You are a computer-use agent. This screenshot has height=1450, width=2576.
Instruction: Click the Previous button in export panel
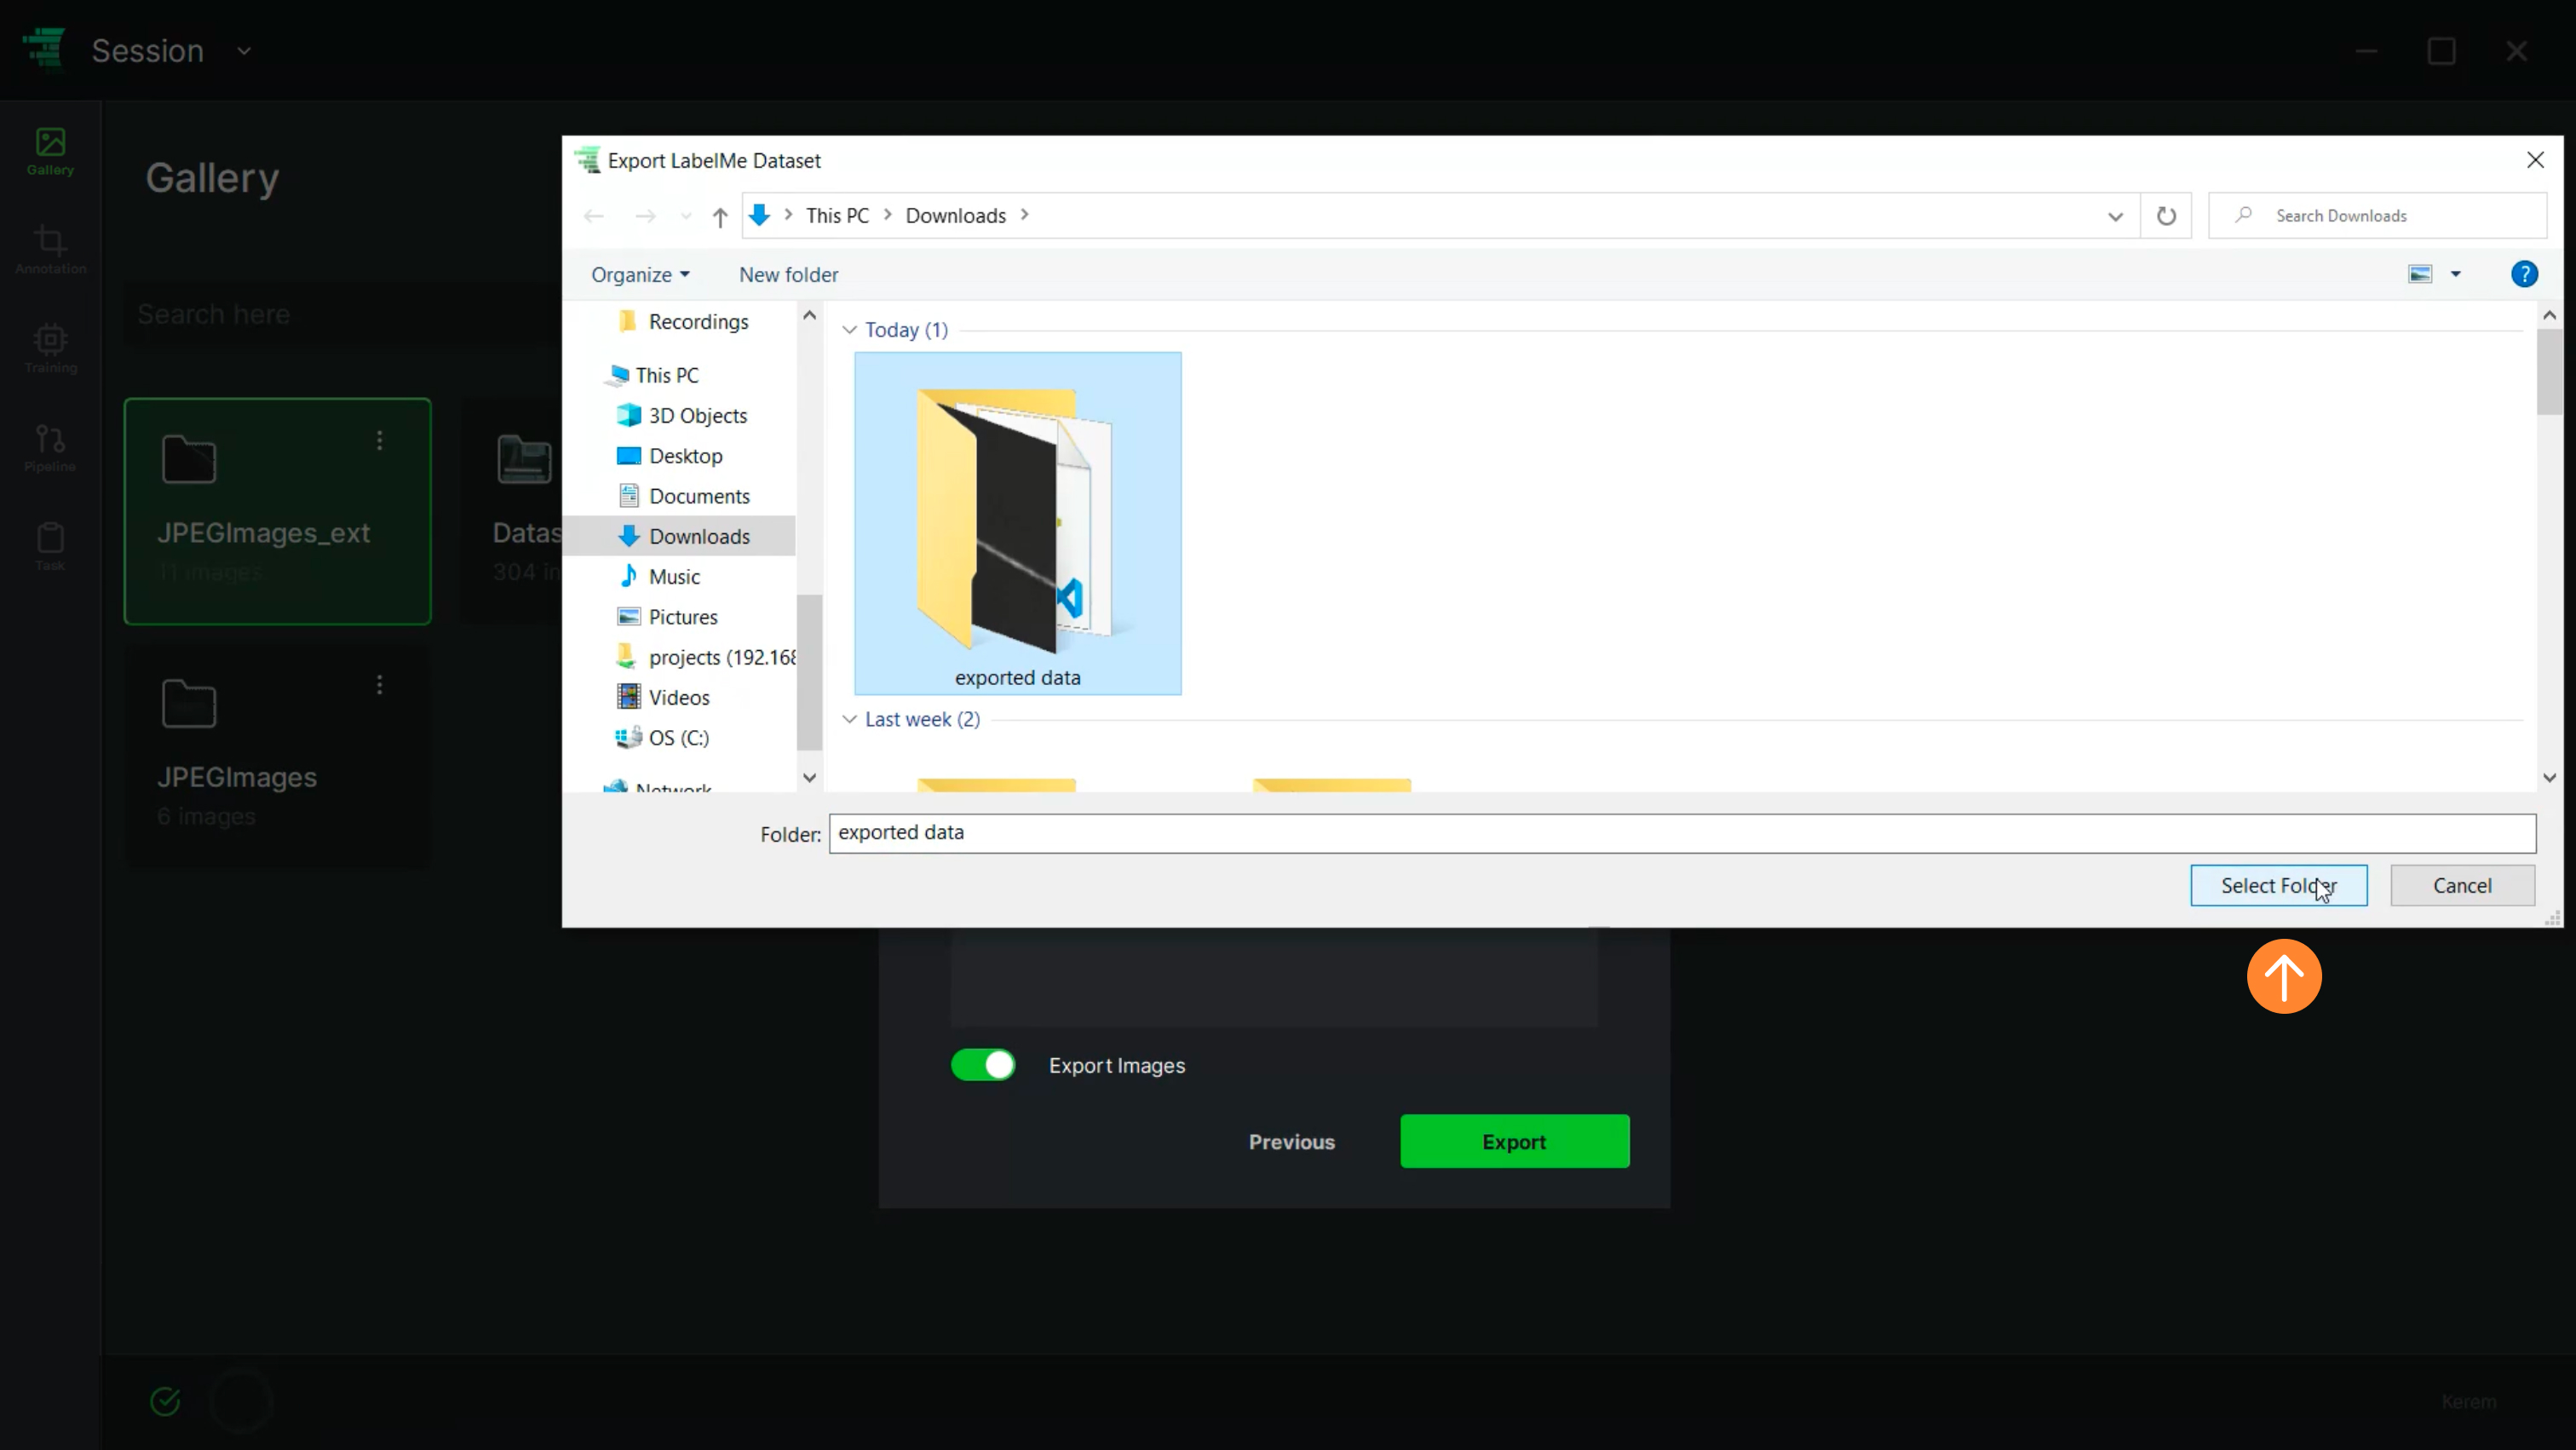point(1291,1142)
